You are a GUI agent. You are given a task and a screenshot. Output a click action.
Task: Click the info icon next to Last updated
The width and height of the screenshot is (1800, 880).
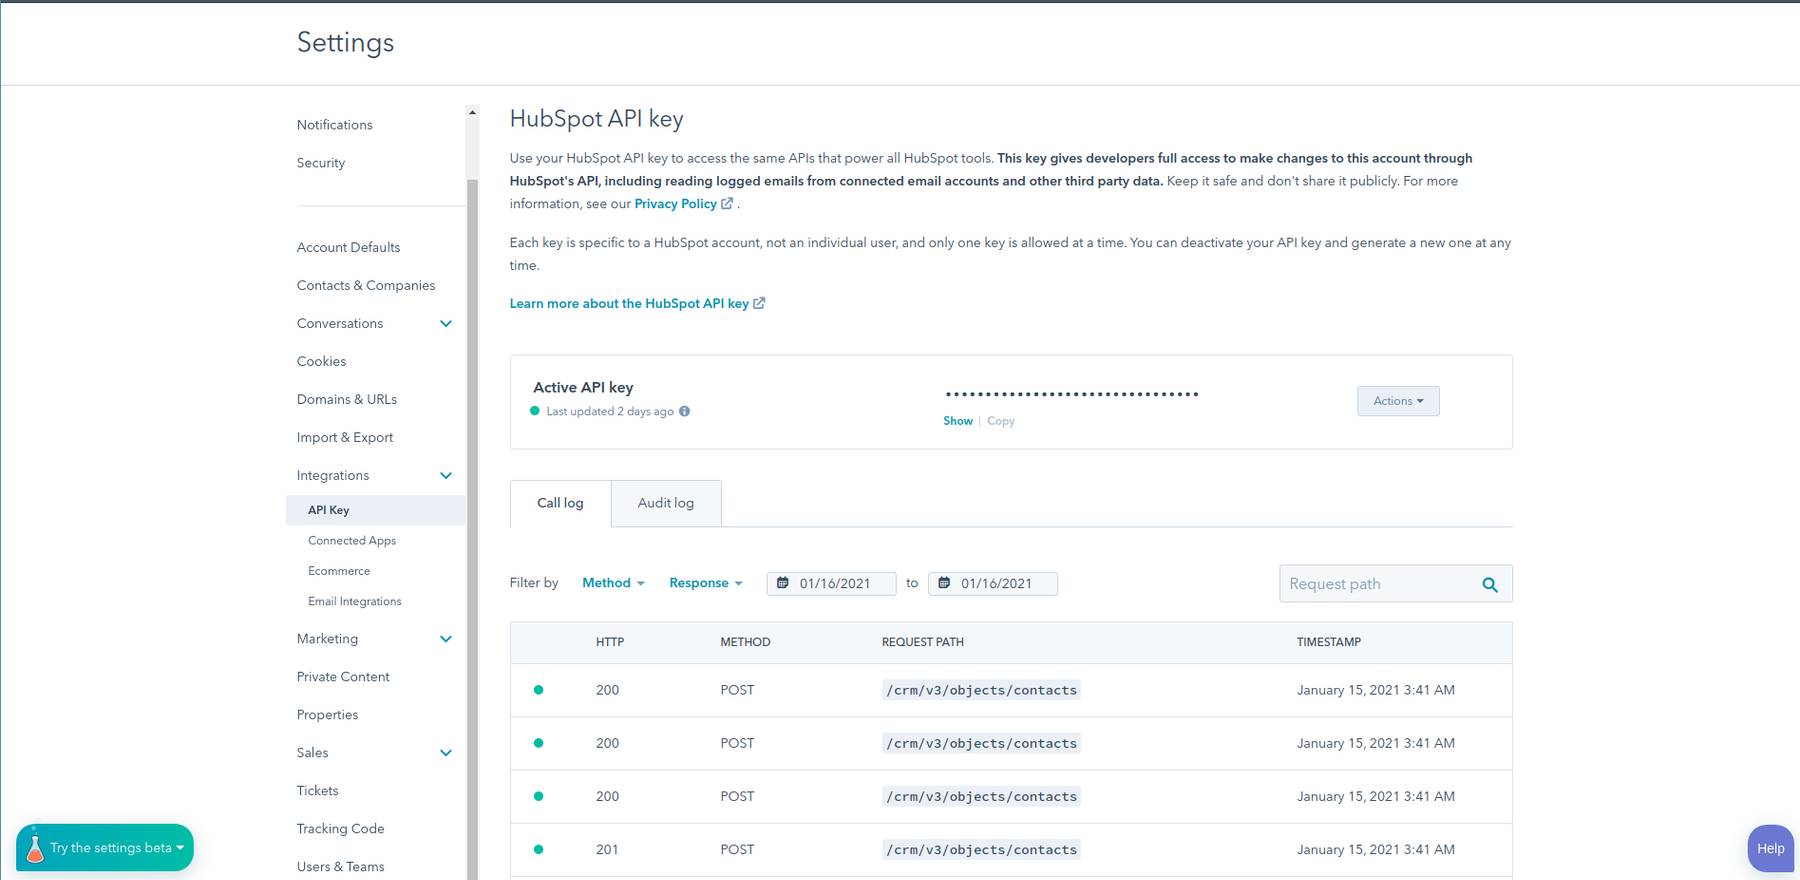tap(684, 411)
